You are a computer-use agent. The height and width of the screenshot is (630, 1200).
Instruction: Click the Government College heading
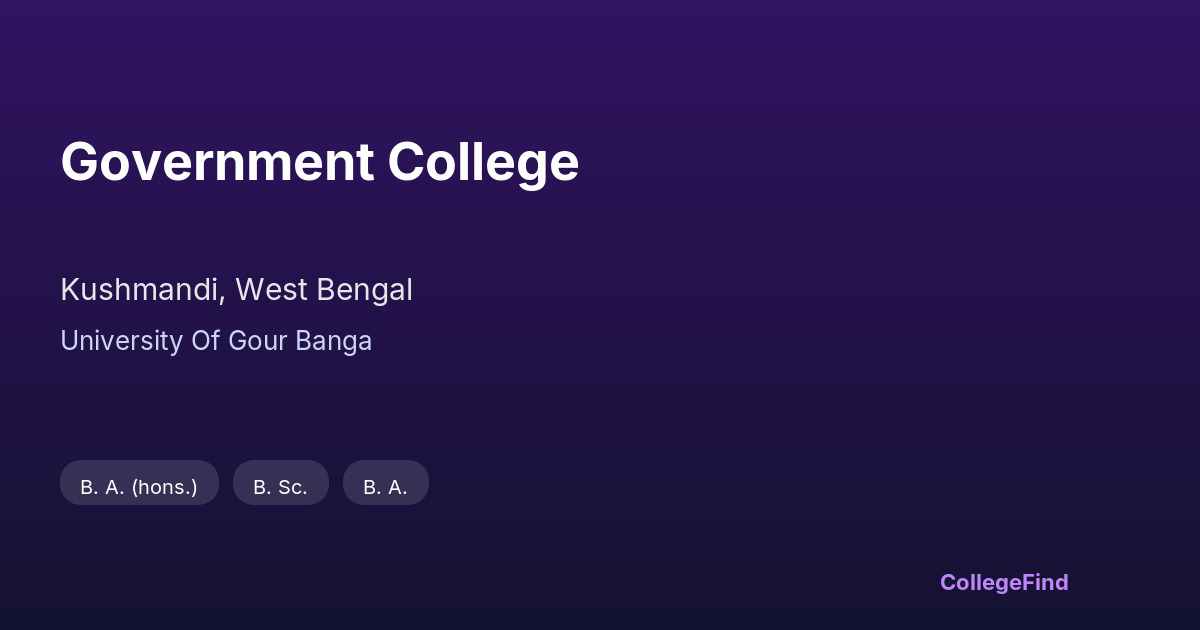tap(319, 162)
